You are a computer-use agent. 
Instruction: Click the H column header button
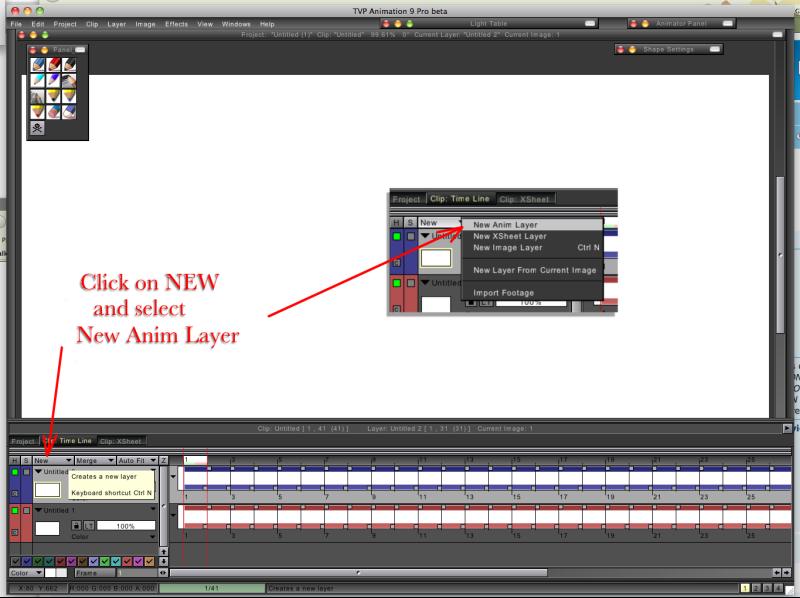pos(15,460)
